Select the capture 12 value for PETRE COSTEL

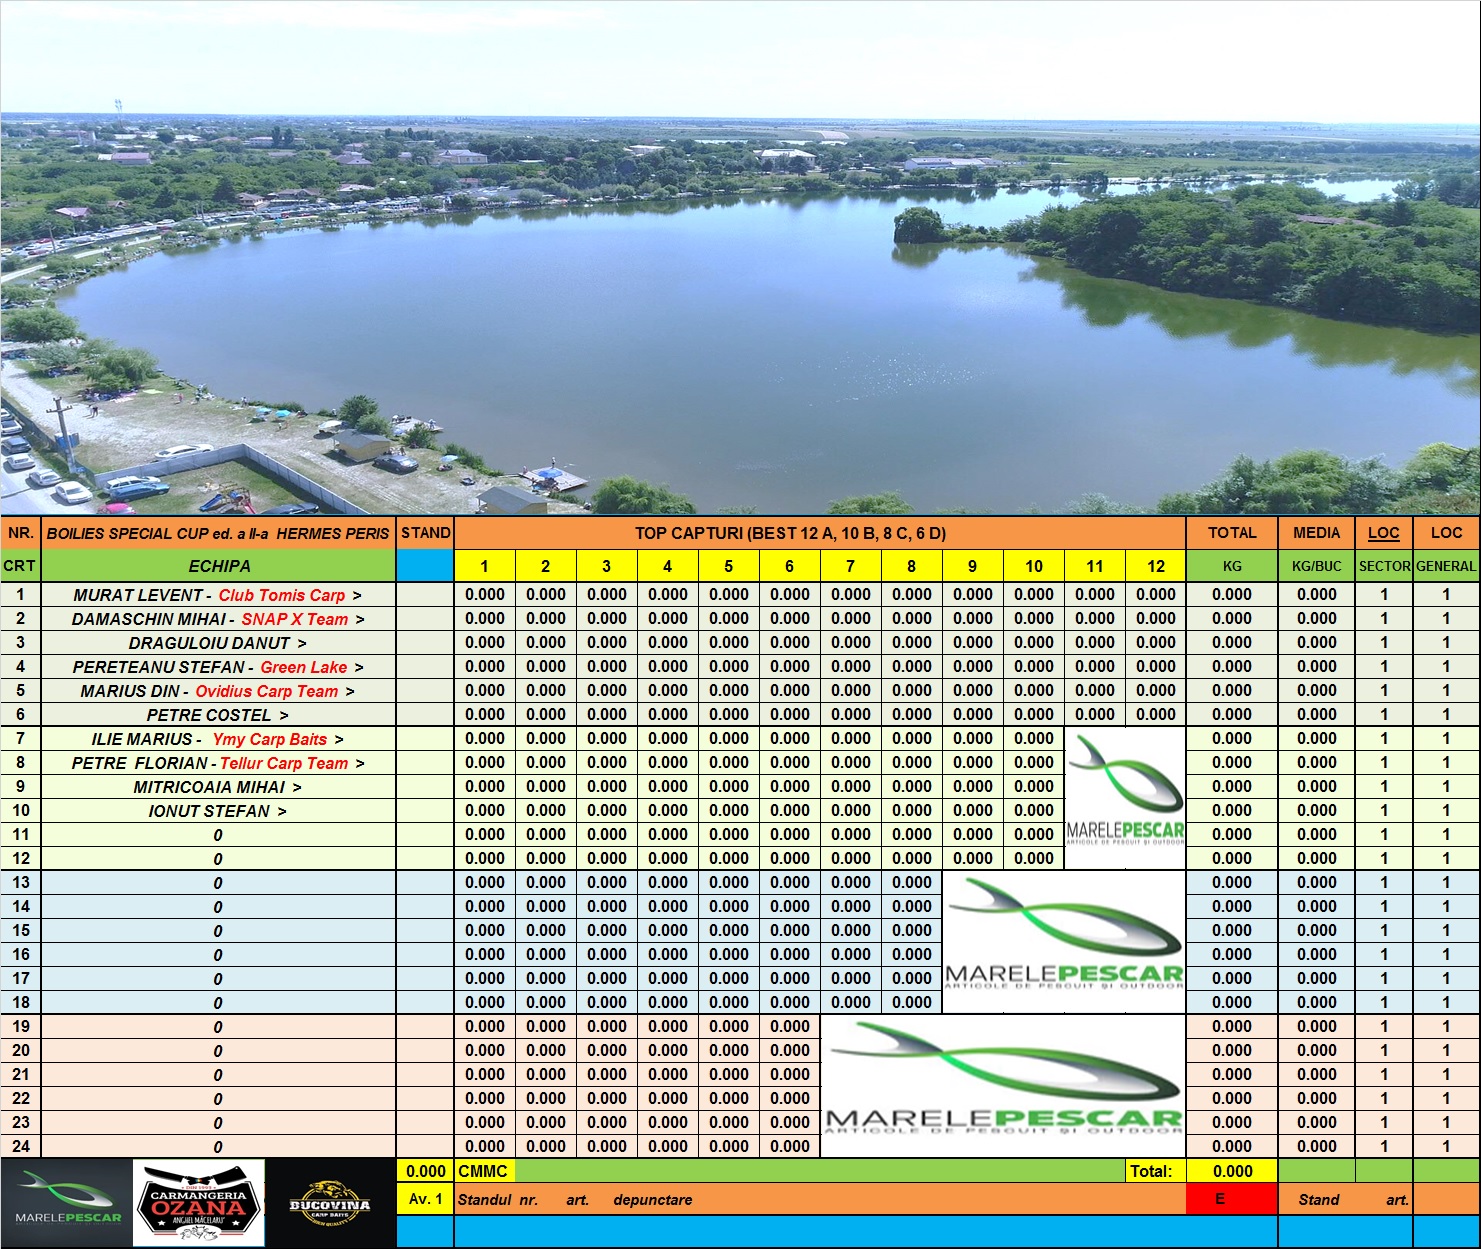(x=1156, y=714)
